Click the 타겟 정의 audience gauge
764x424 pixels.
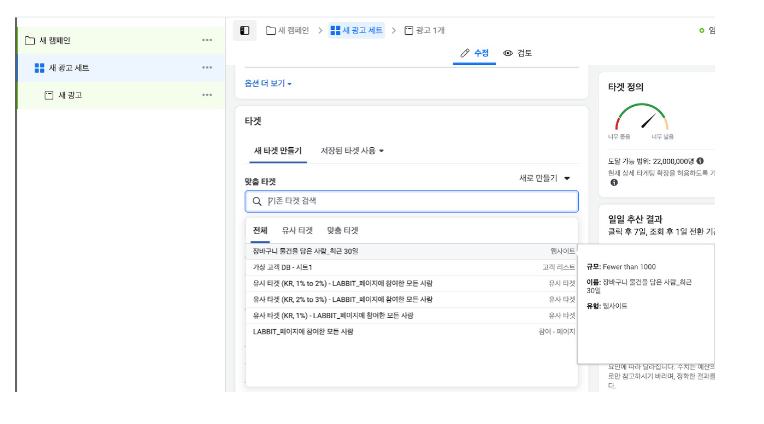pyautogui.click(x=641, y=117)
